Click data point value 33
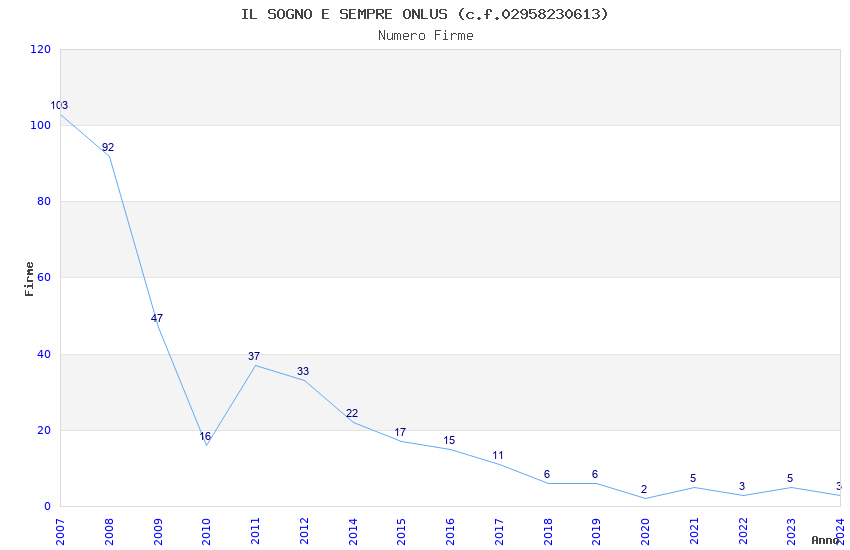 click(x=302, y=371)
